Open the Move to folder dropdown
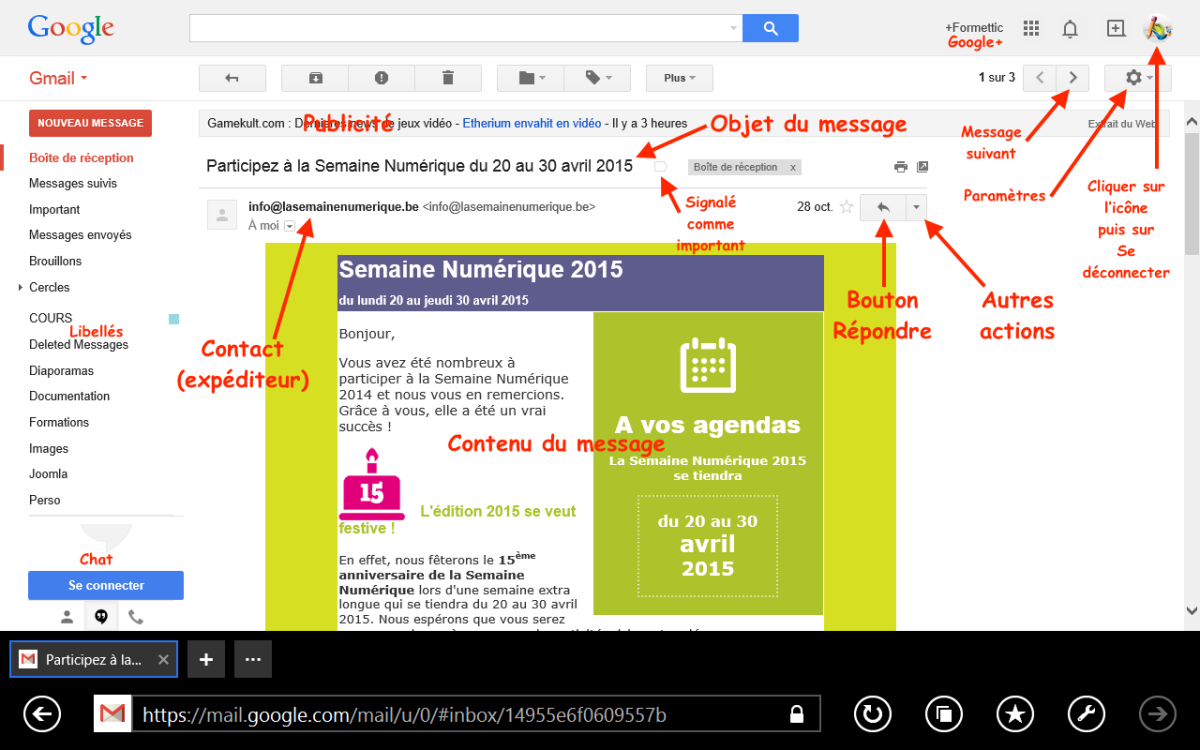This screenshot has width=1200, height=750. [x=530, y=78]
